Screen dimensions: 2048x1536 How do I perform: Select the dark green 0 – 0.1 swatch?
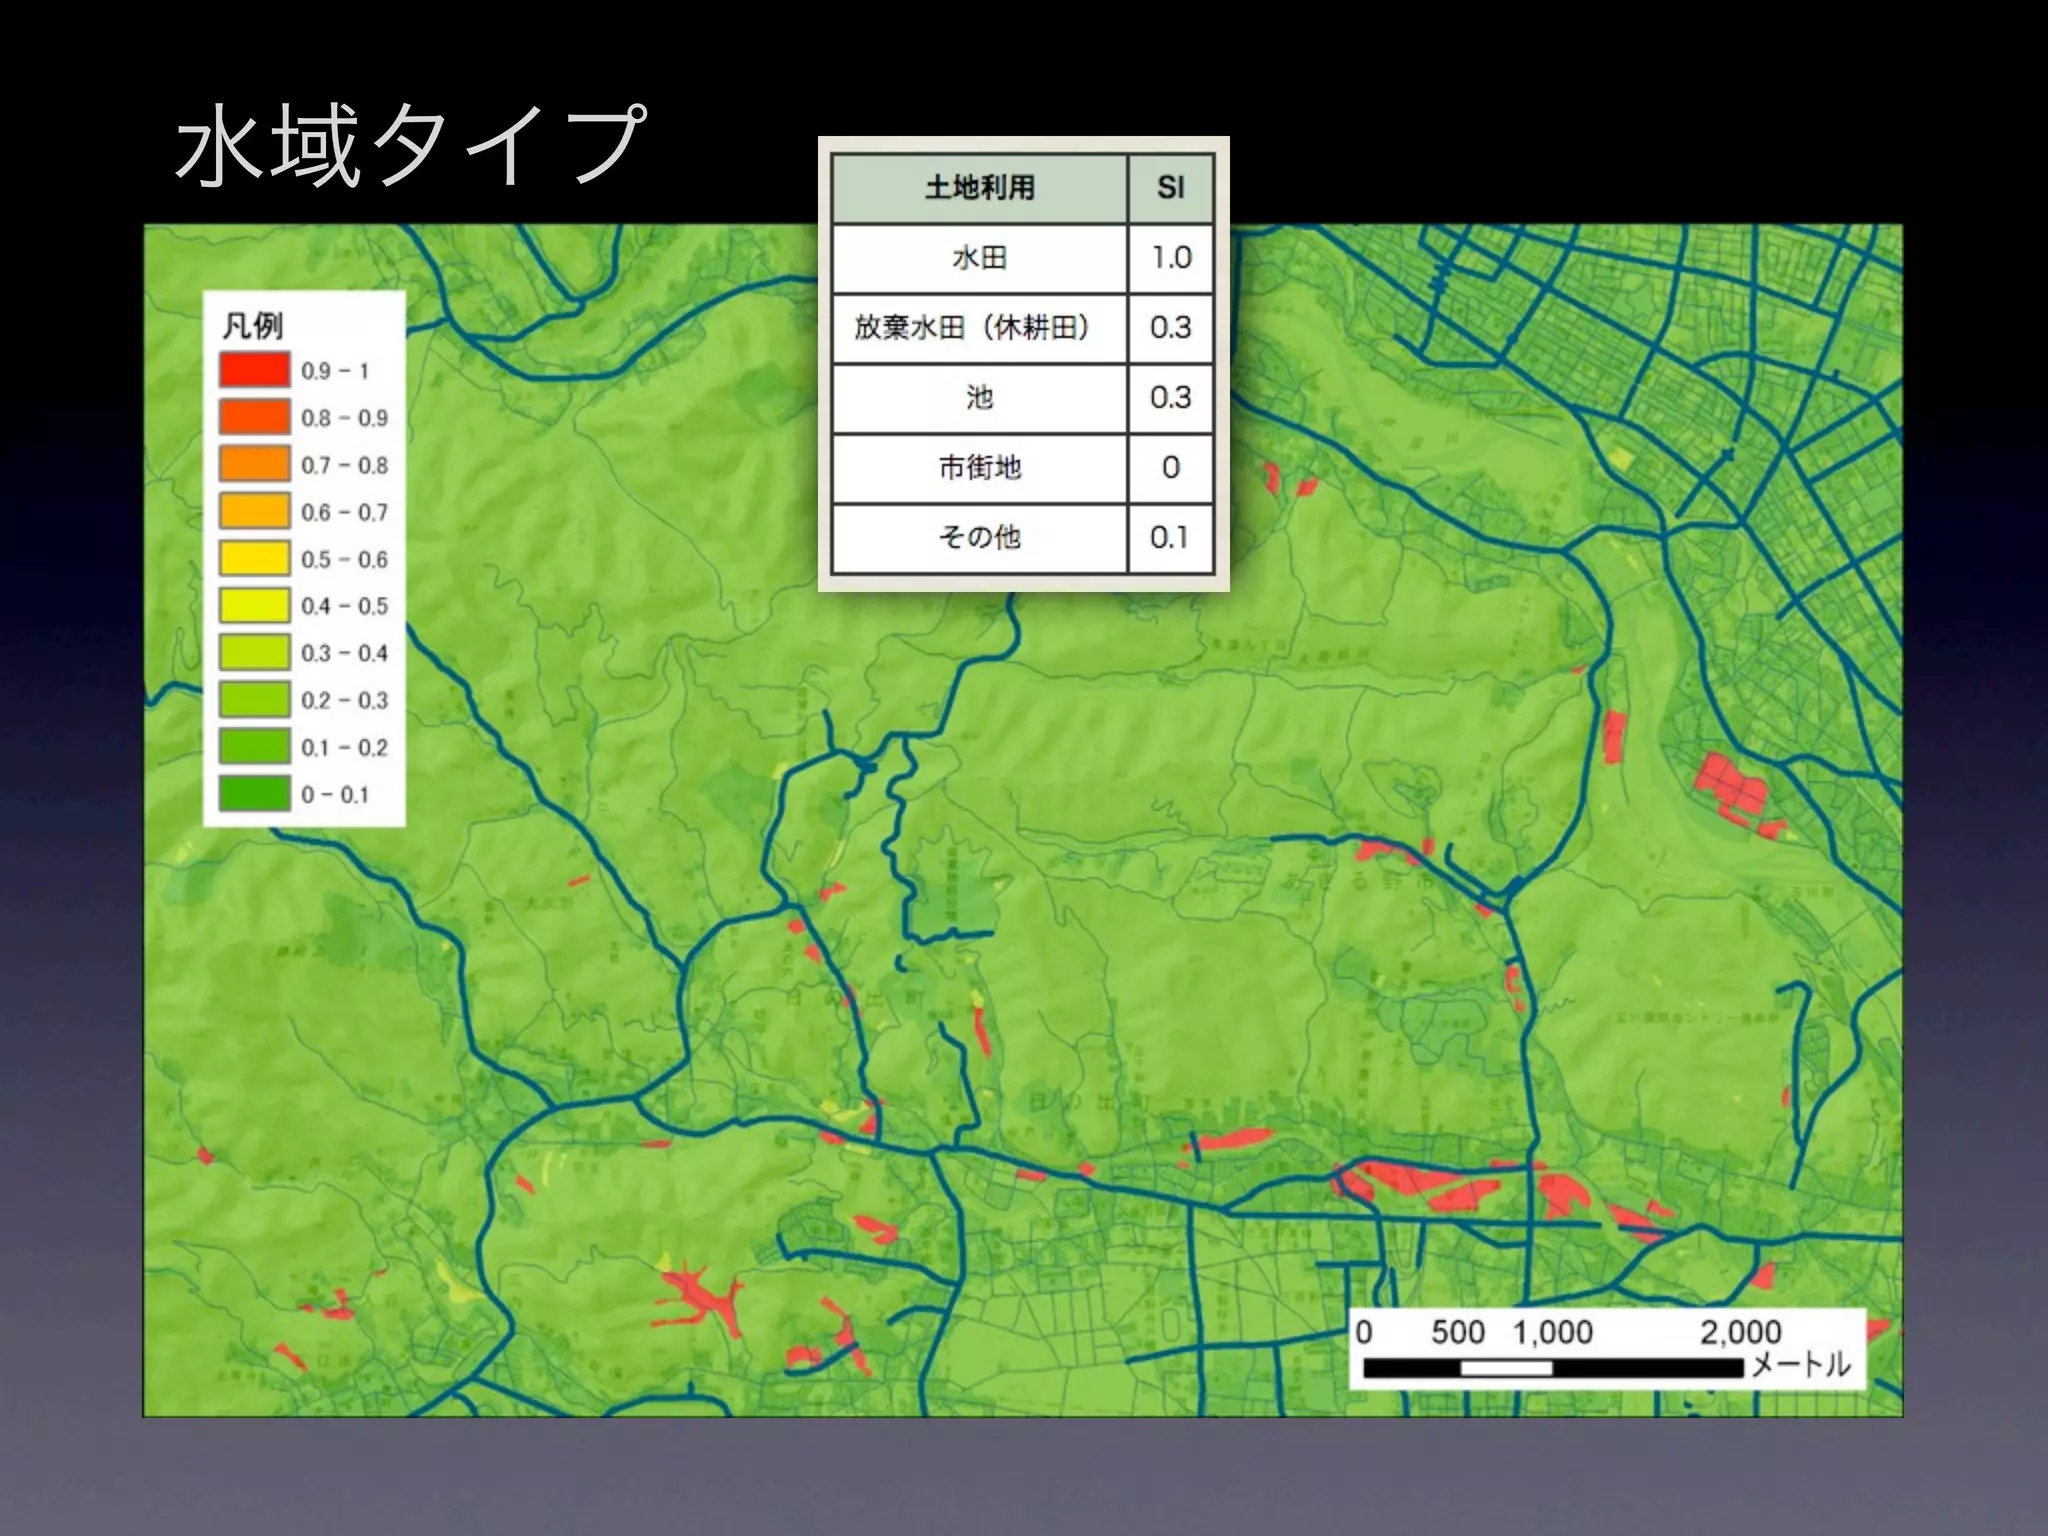[x=254, y=793]
